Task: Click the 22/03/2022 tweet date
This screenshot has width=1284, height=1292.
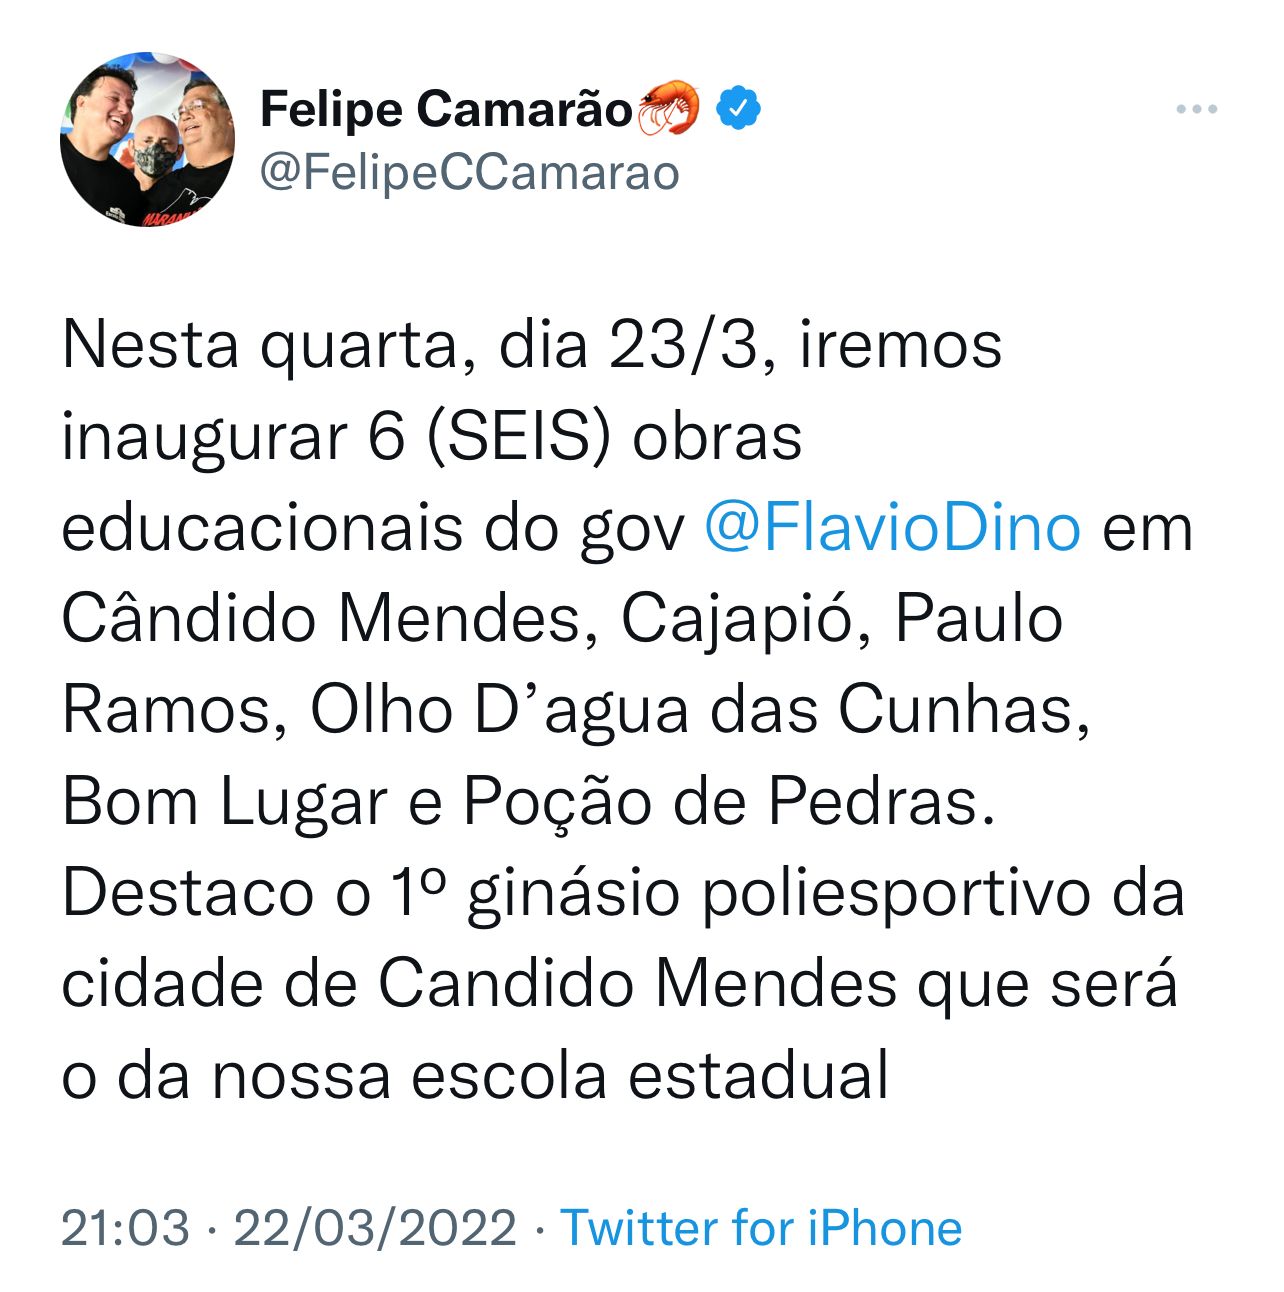Action: (375, 1227)
